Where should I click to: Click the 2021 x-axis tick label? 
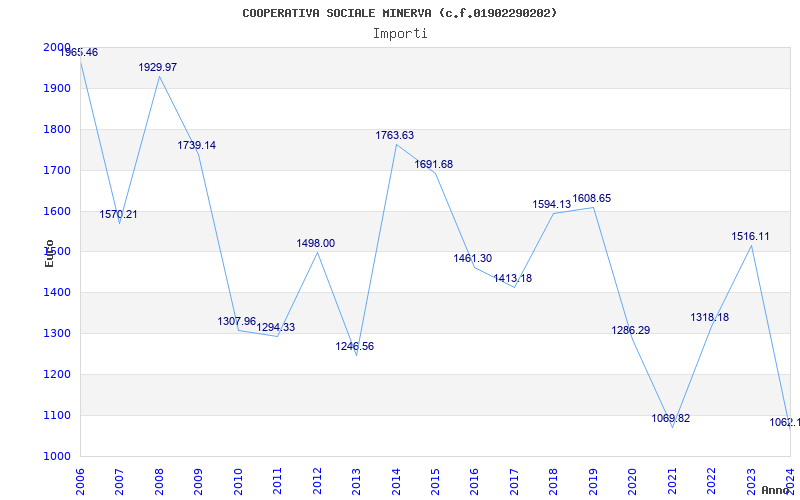[672, 481]
